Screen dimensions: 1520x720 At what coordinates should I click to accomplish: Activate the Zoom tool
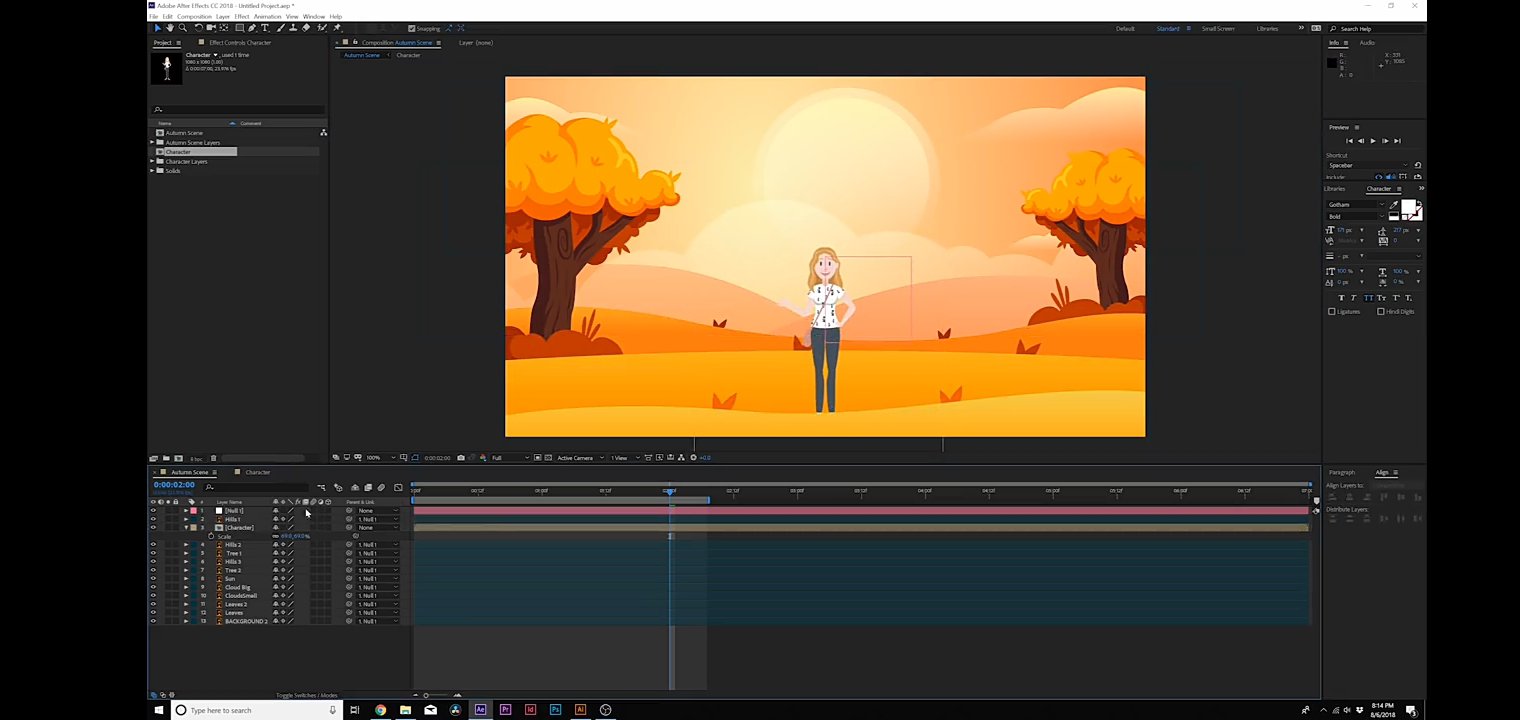pyautogui.click(x=182, y=28)
